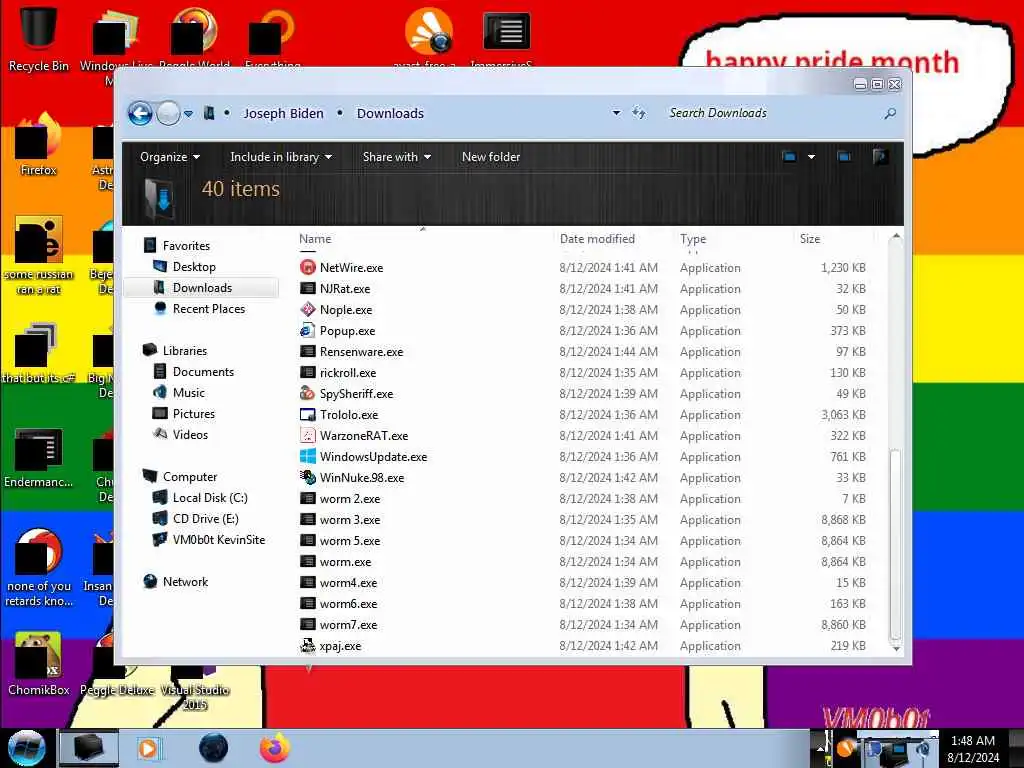Select the WarzoneRAT.exe file icon
The width and height of the screenshot is (1024, 768).
point(308,435)
